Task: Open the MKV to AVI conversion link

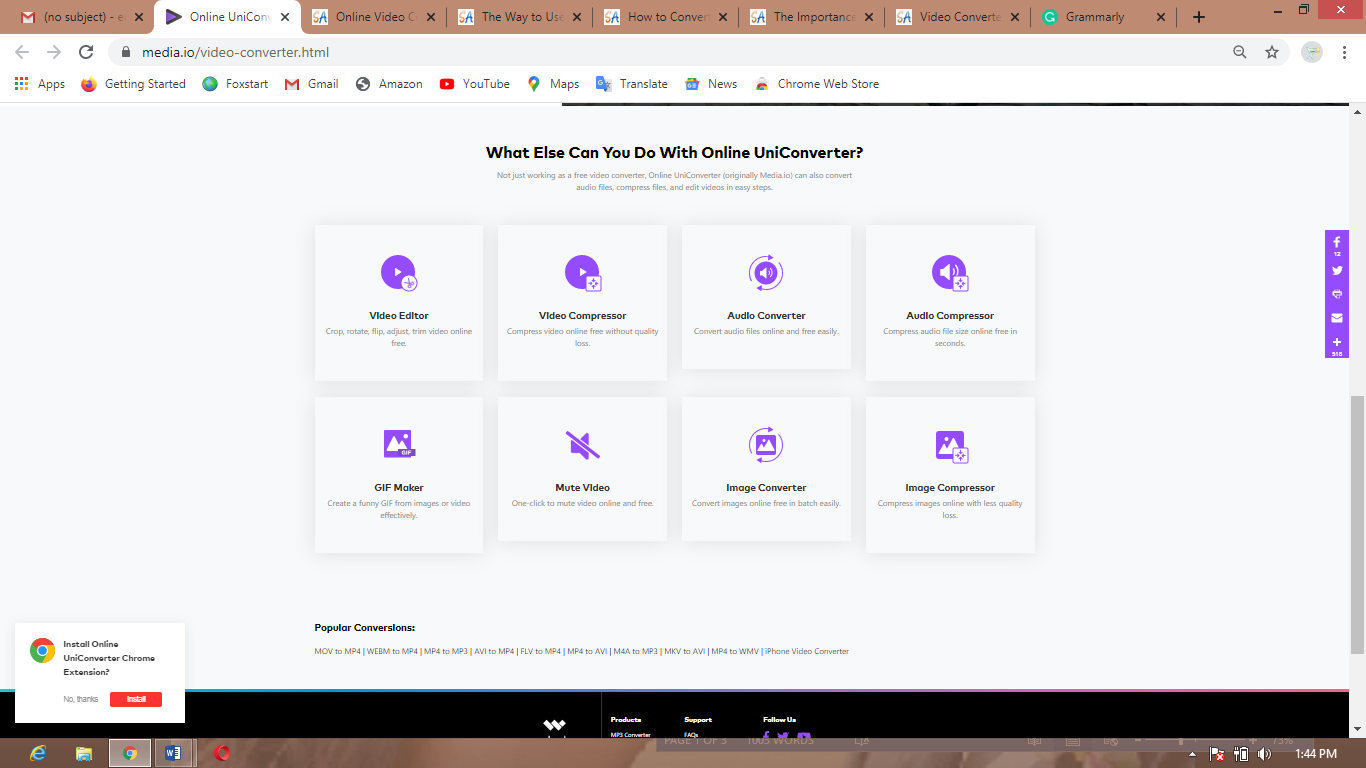Action: coord(685,651)
